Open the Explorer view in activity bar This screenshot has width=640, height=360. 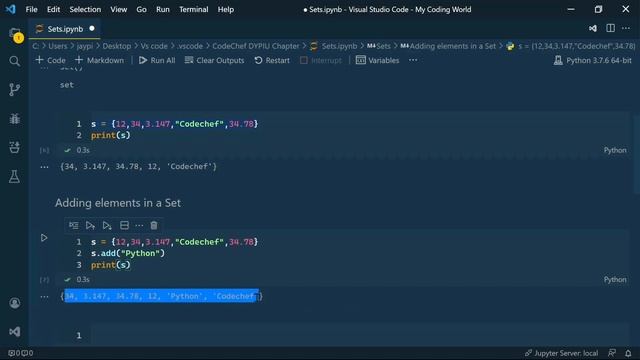15,34
